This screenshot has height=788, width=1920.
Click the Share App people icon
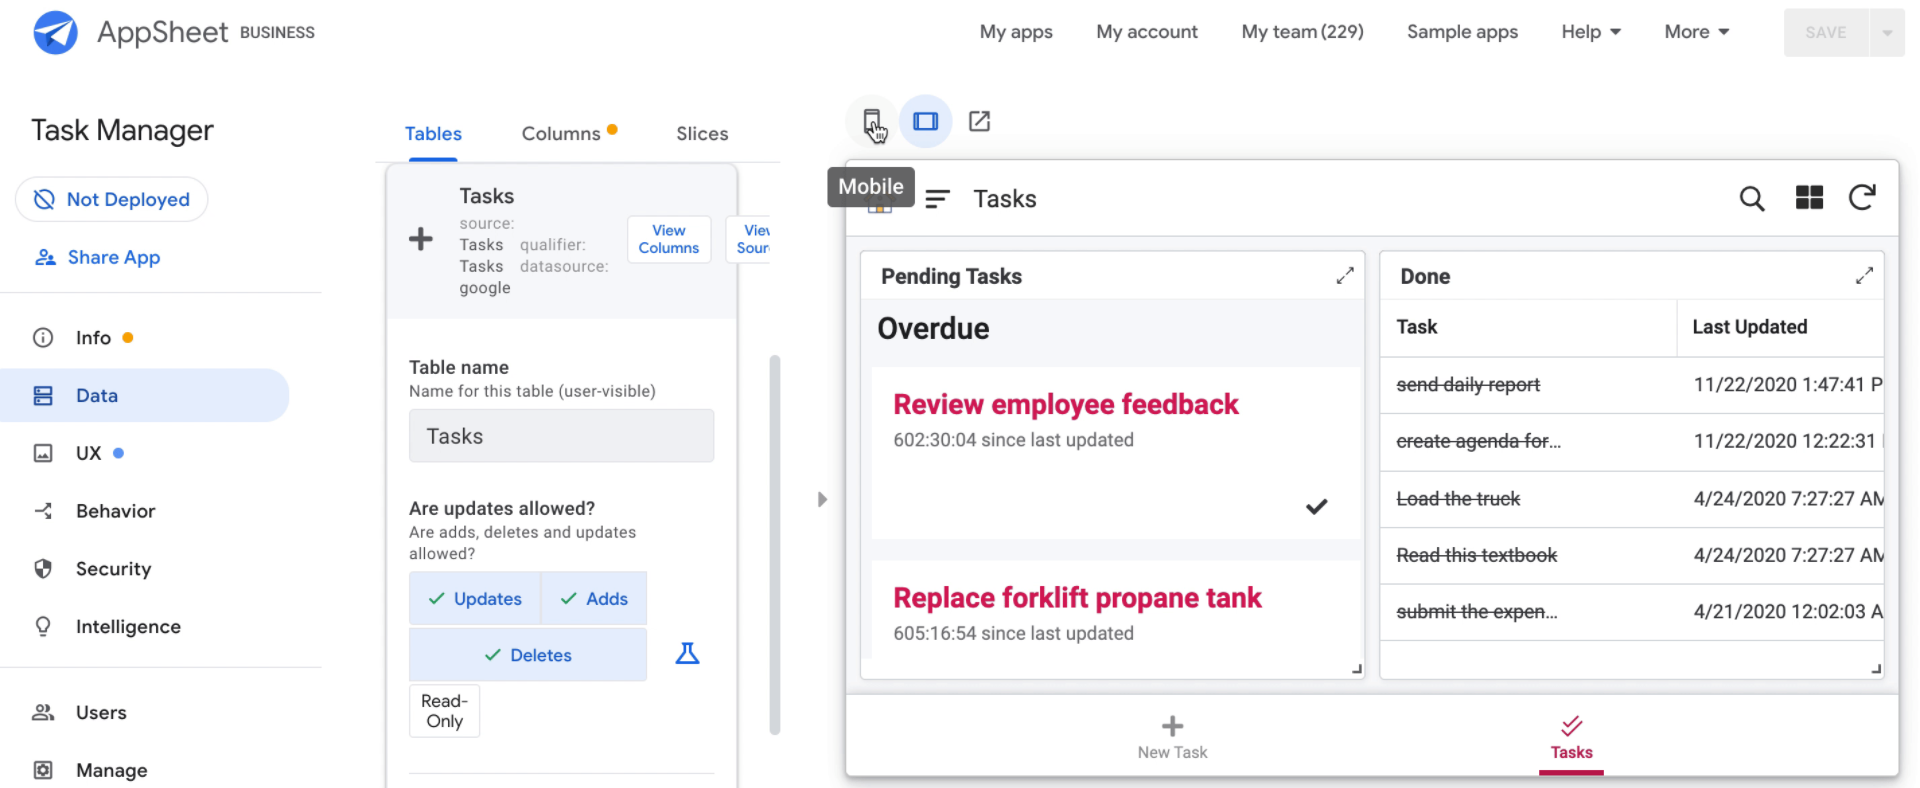point(45,257)
